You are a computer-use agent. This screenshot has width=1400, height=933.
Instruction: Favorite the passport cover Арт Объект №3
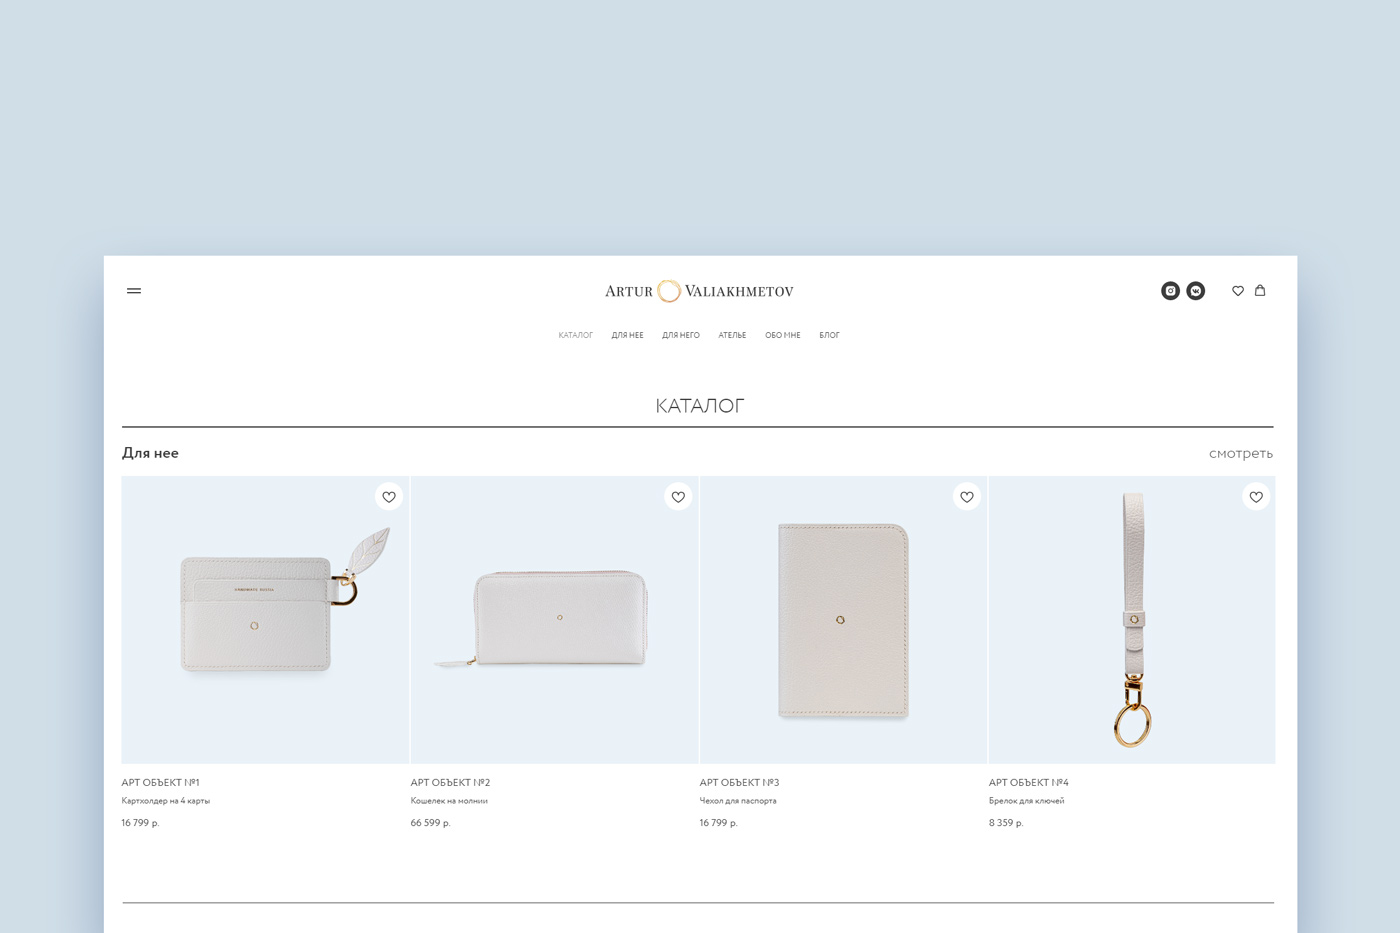coord(967,497)
